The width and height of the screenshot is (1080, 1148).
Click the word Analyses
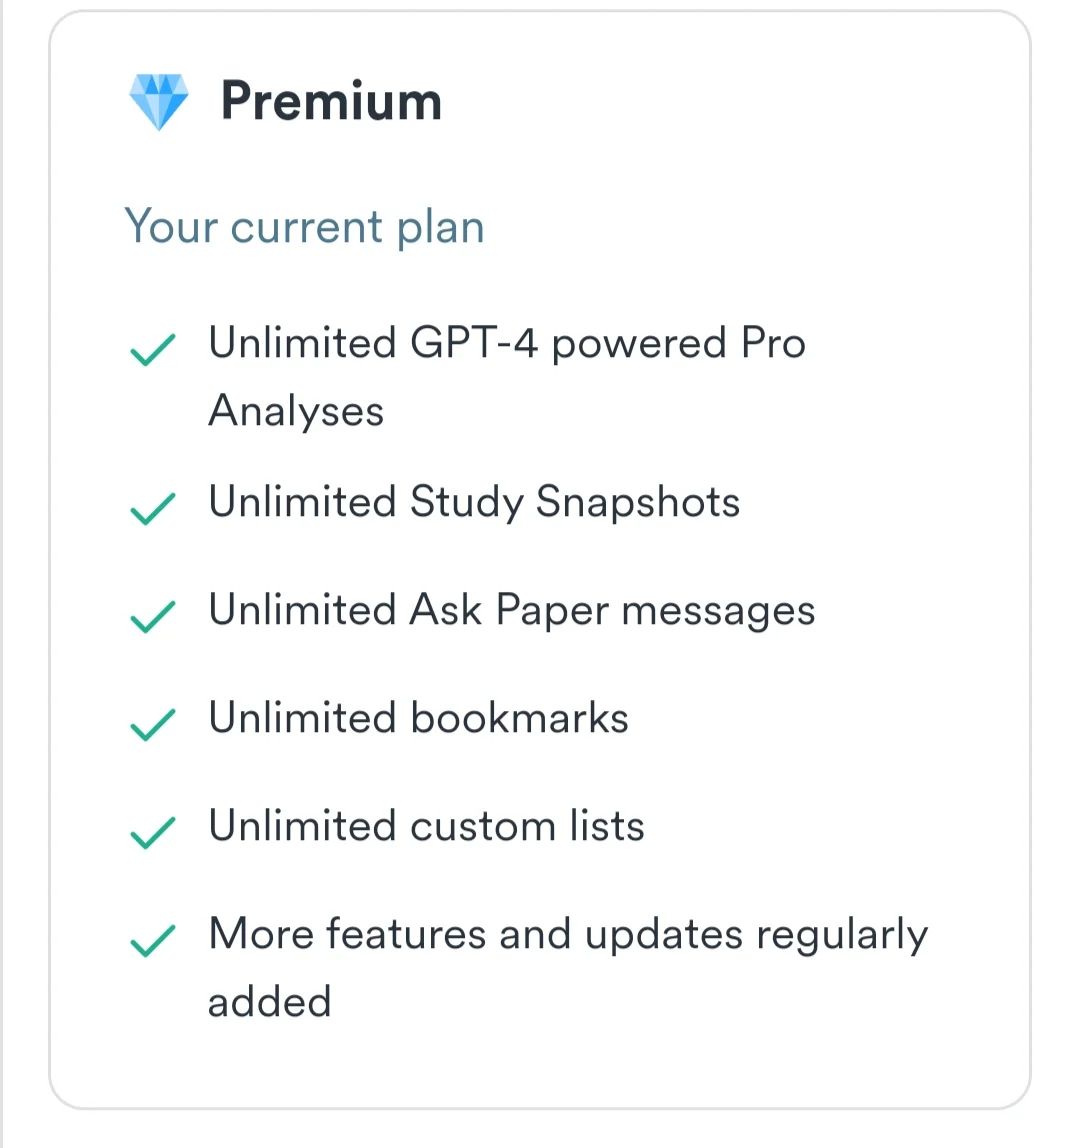pos(296,411)
